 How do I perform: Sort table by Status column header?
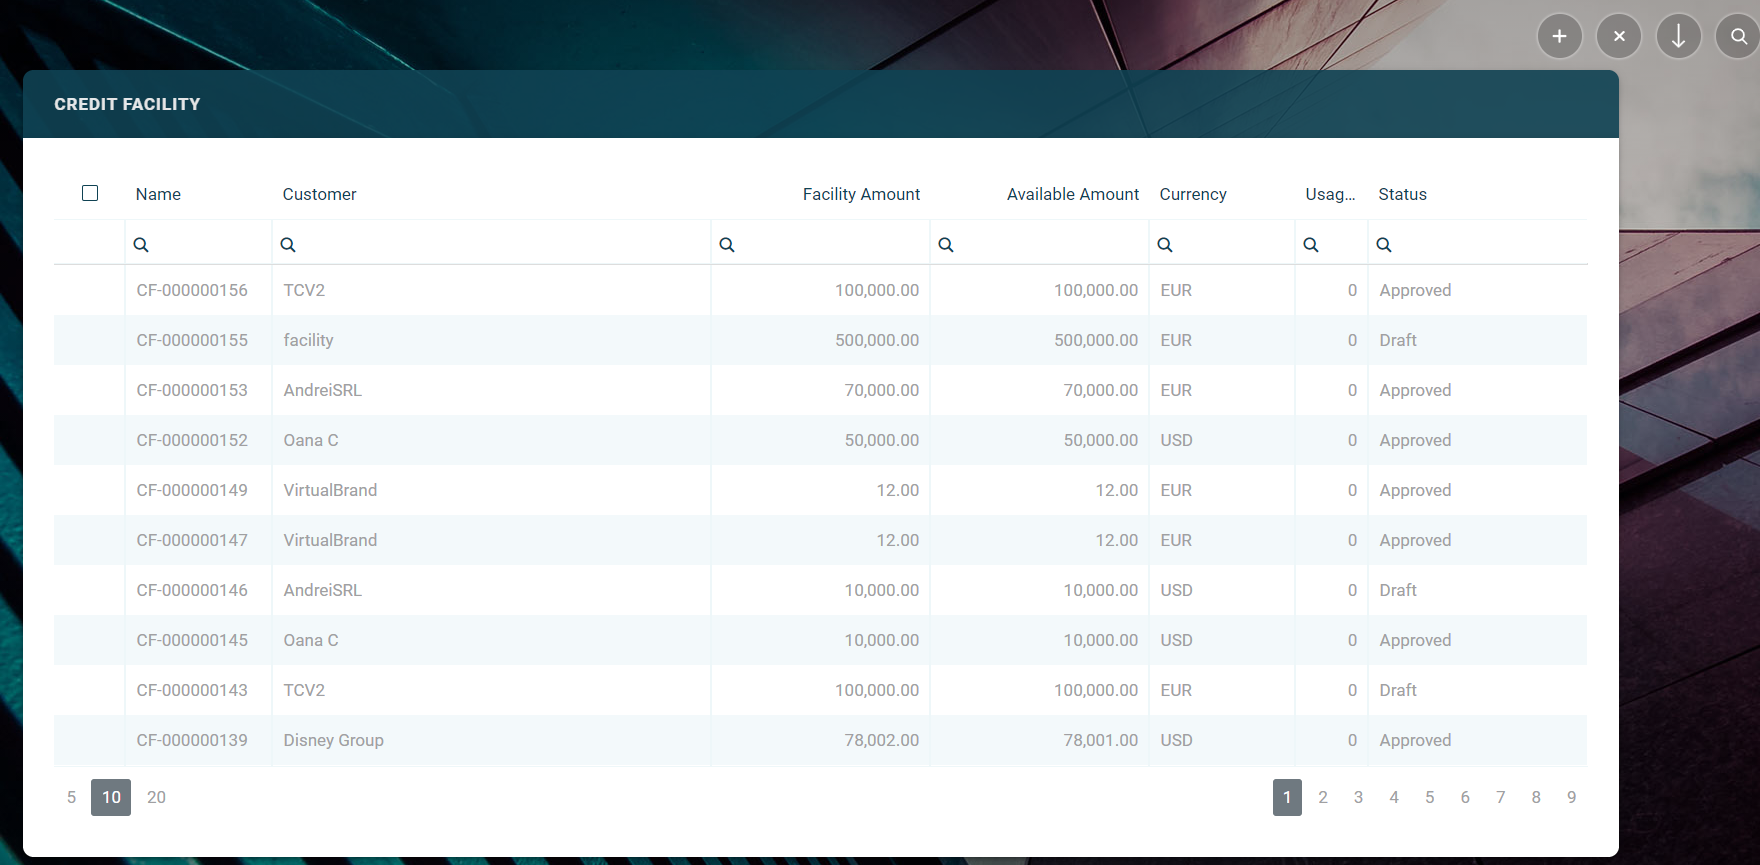coord(1402,194)
